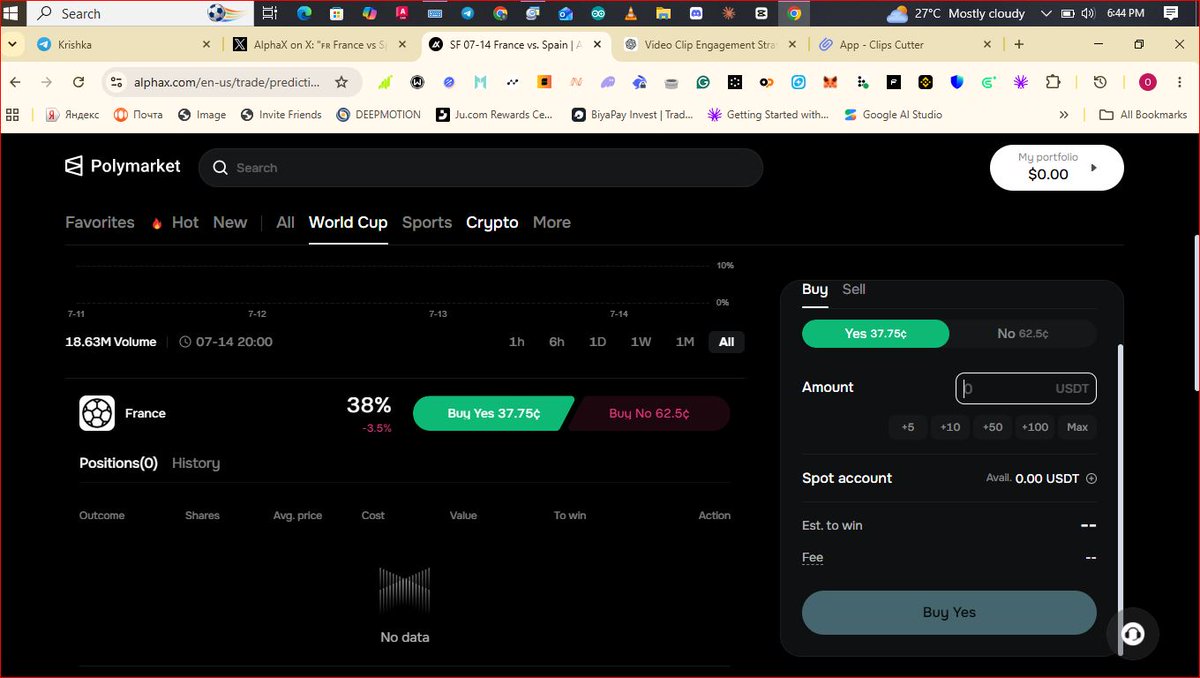Expand the My portfolio arrow
The image size is (1200, 678).
click(1094, 168)
